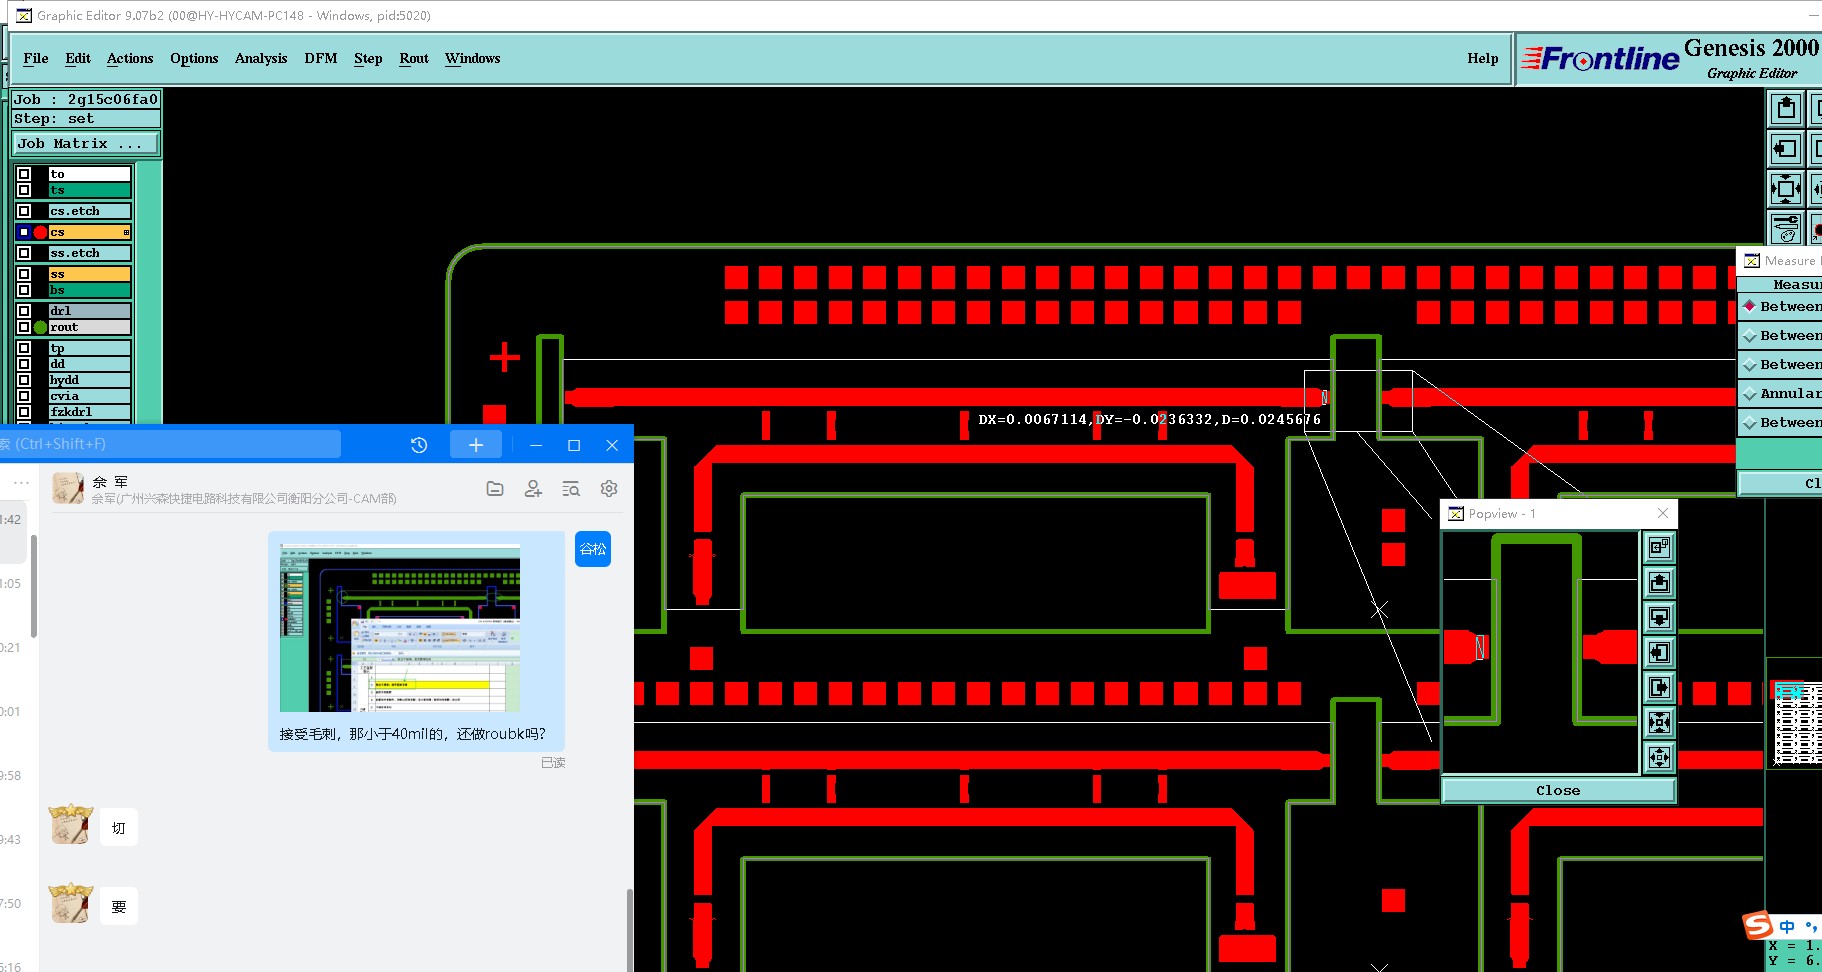Click chat message bubble 要
Viewport: 1822px width, 972px height.
pos(119,907)
